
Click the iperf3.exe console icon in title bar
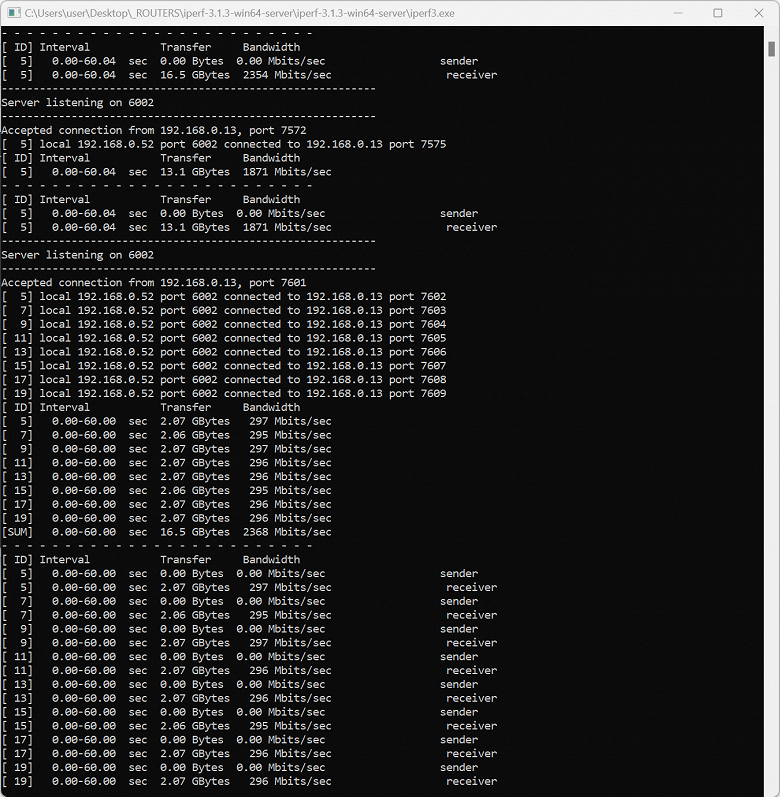pyautogui.click(x=14, y=13)
